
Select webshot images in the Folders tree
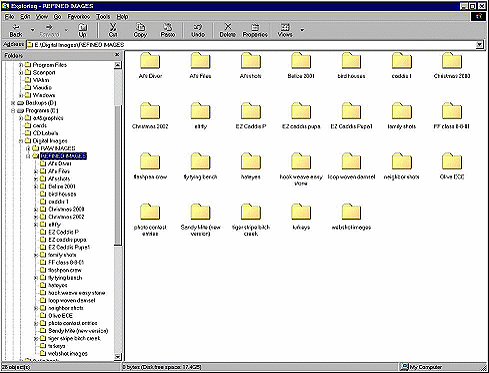point(68,354)
